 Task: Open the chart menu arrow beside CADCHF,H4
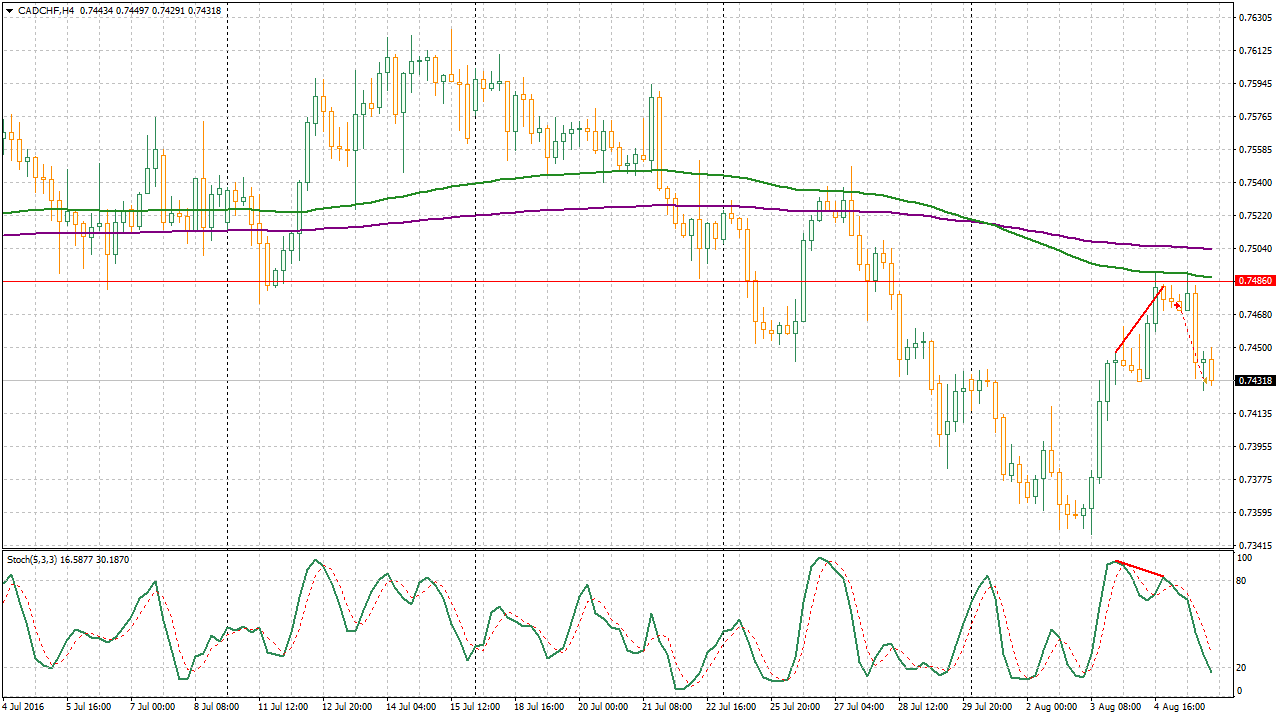tap(8, 10)
